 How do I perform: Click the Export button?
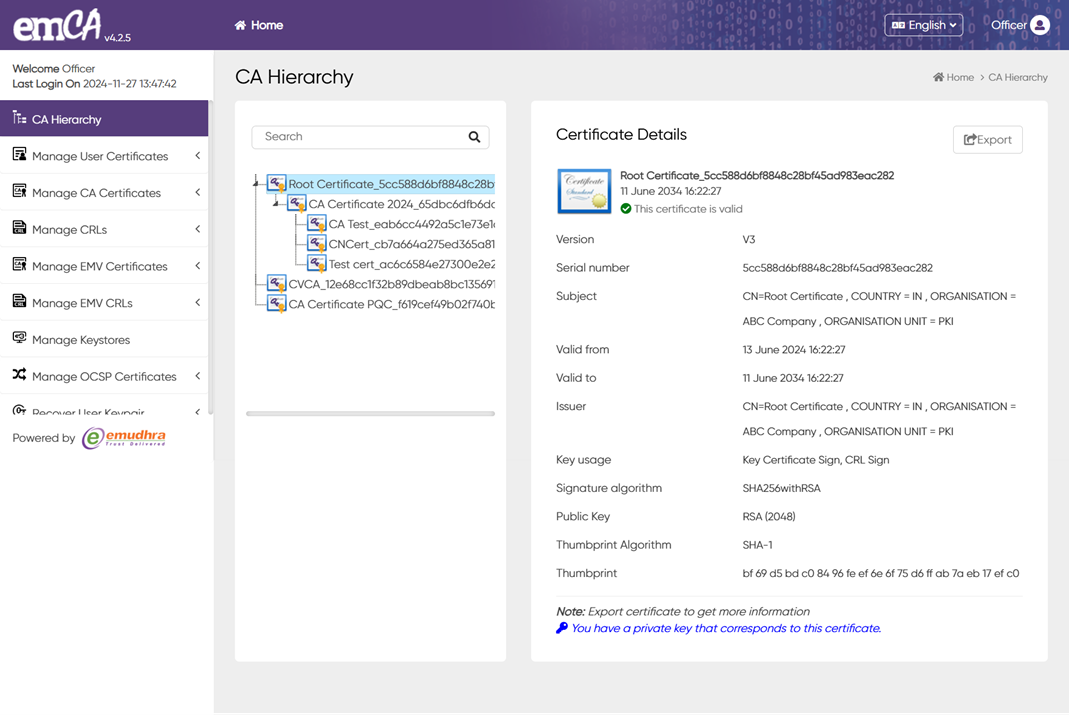tap(987, 140)
